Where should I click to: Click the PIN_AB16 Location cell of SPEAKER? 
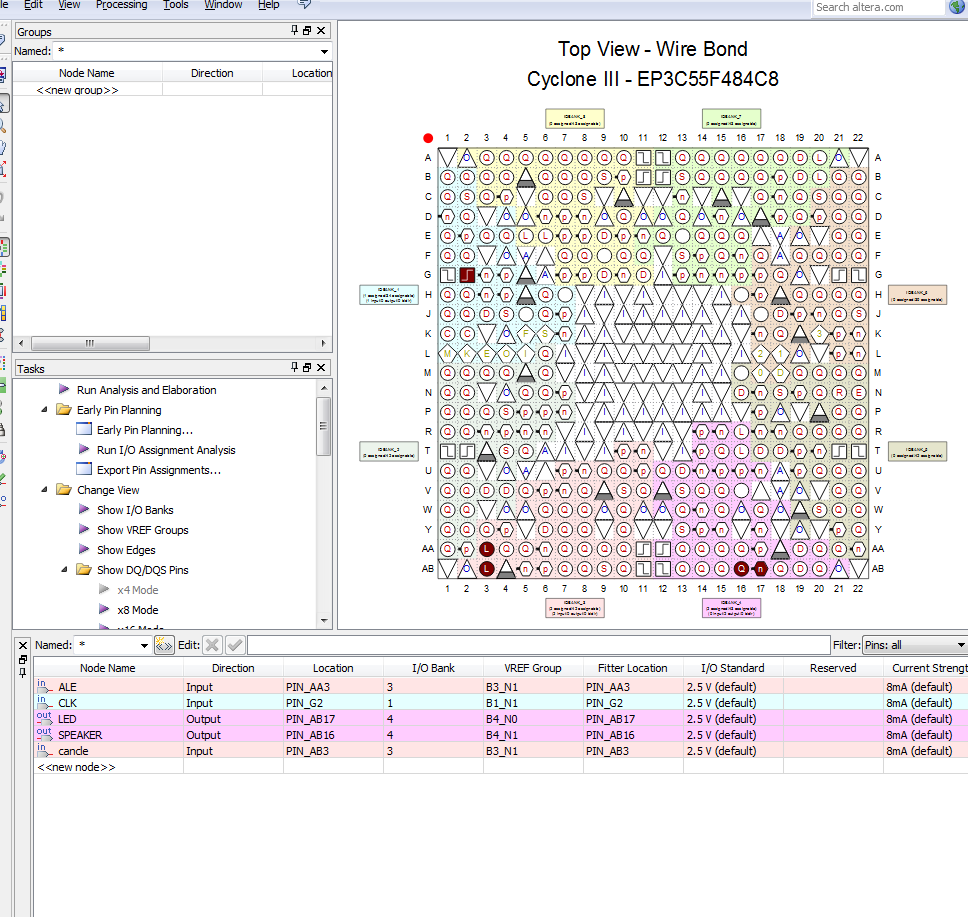click(x=333, y=735)
